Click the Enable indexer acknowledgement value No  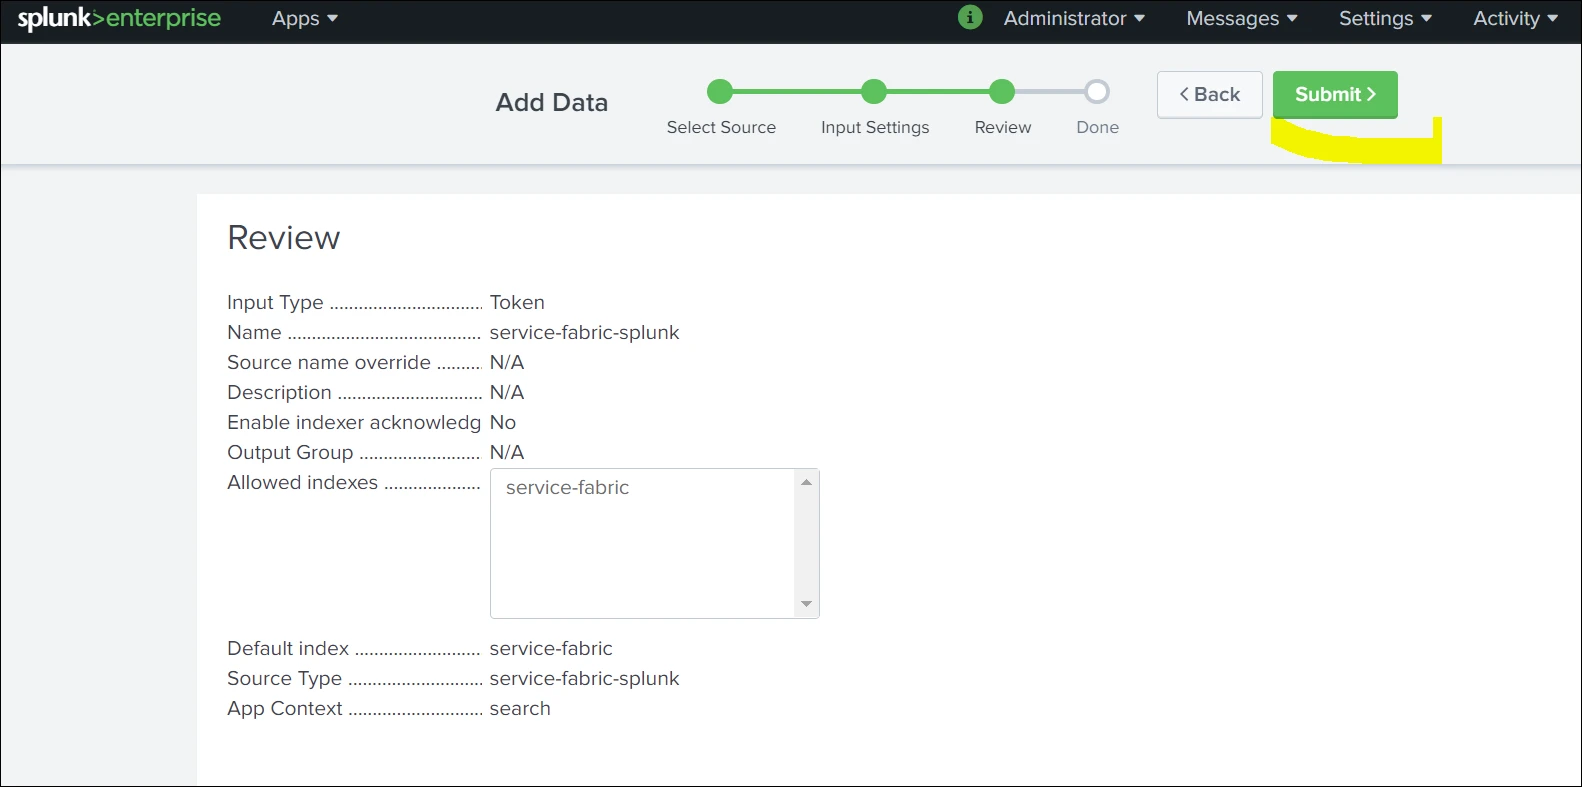pos(503,422)
